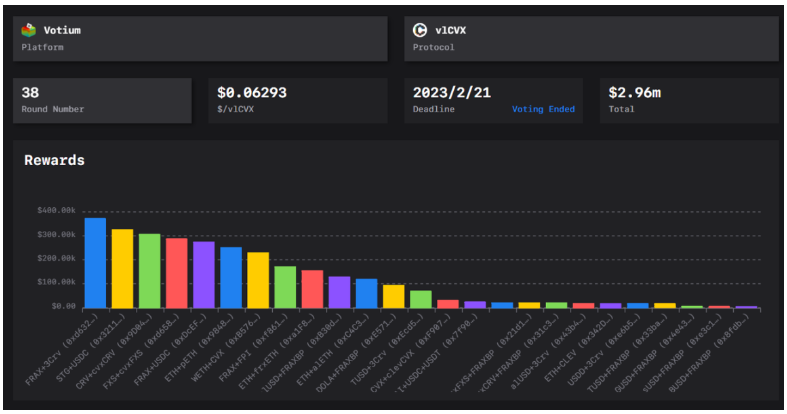Click the alUSD+3Crv (0x43b4…) axis label
This screenshot has width=787, height=414.
547,351
